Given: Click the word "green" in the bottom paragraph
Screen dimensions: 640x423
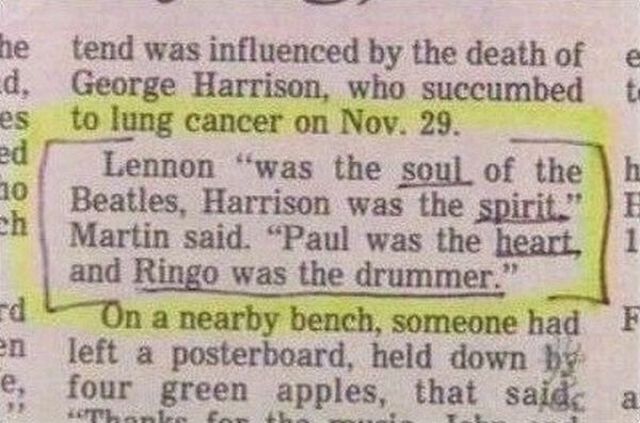Looking at the screenshot, I should pos(204,392).
